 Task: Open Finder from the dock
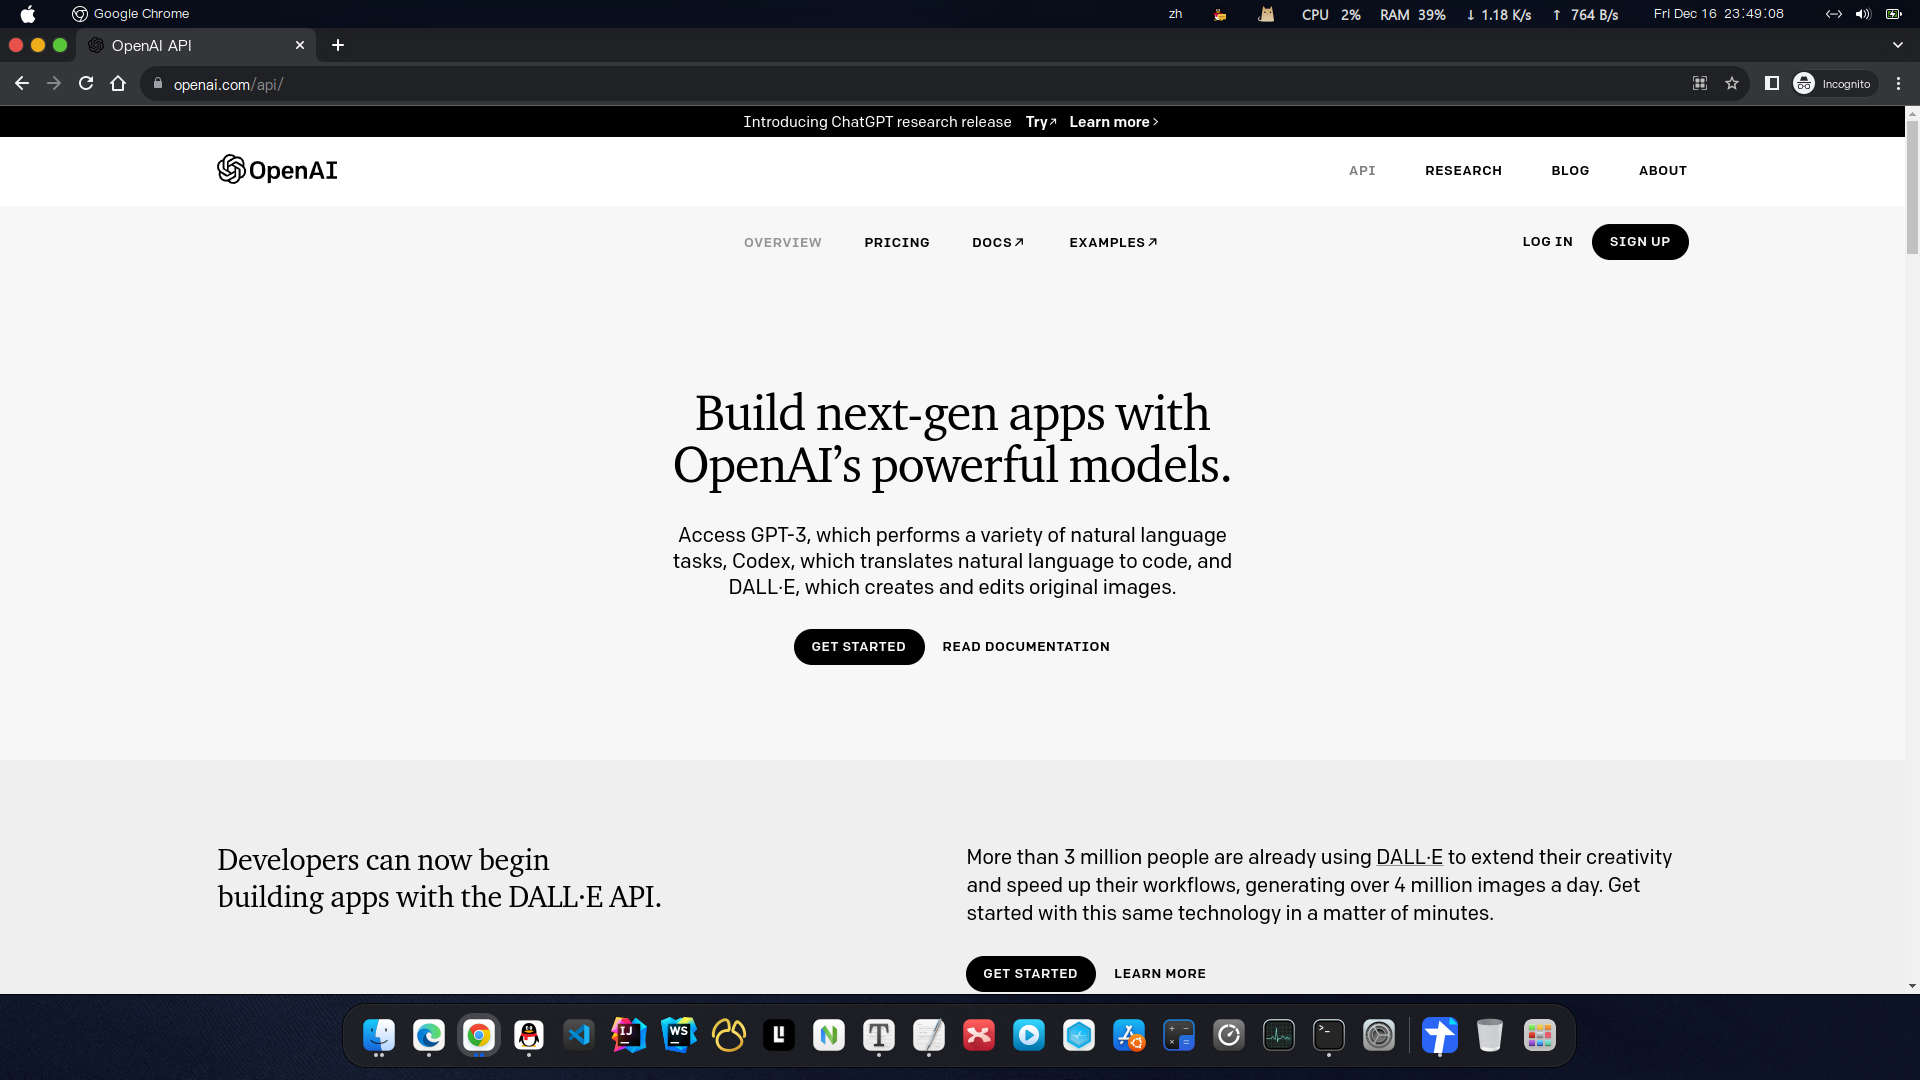point(379,1035)
